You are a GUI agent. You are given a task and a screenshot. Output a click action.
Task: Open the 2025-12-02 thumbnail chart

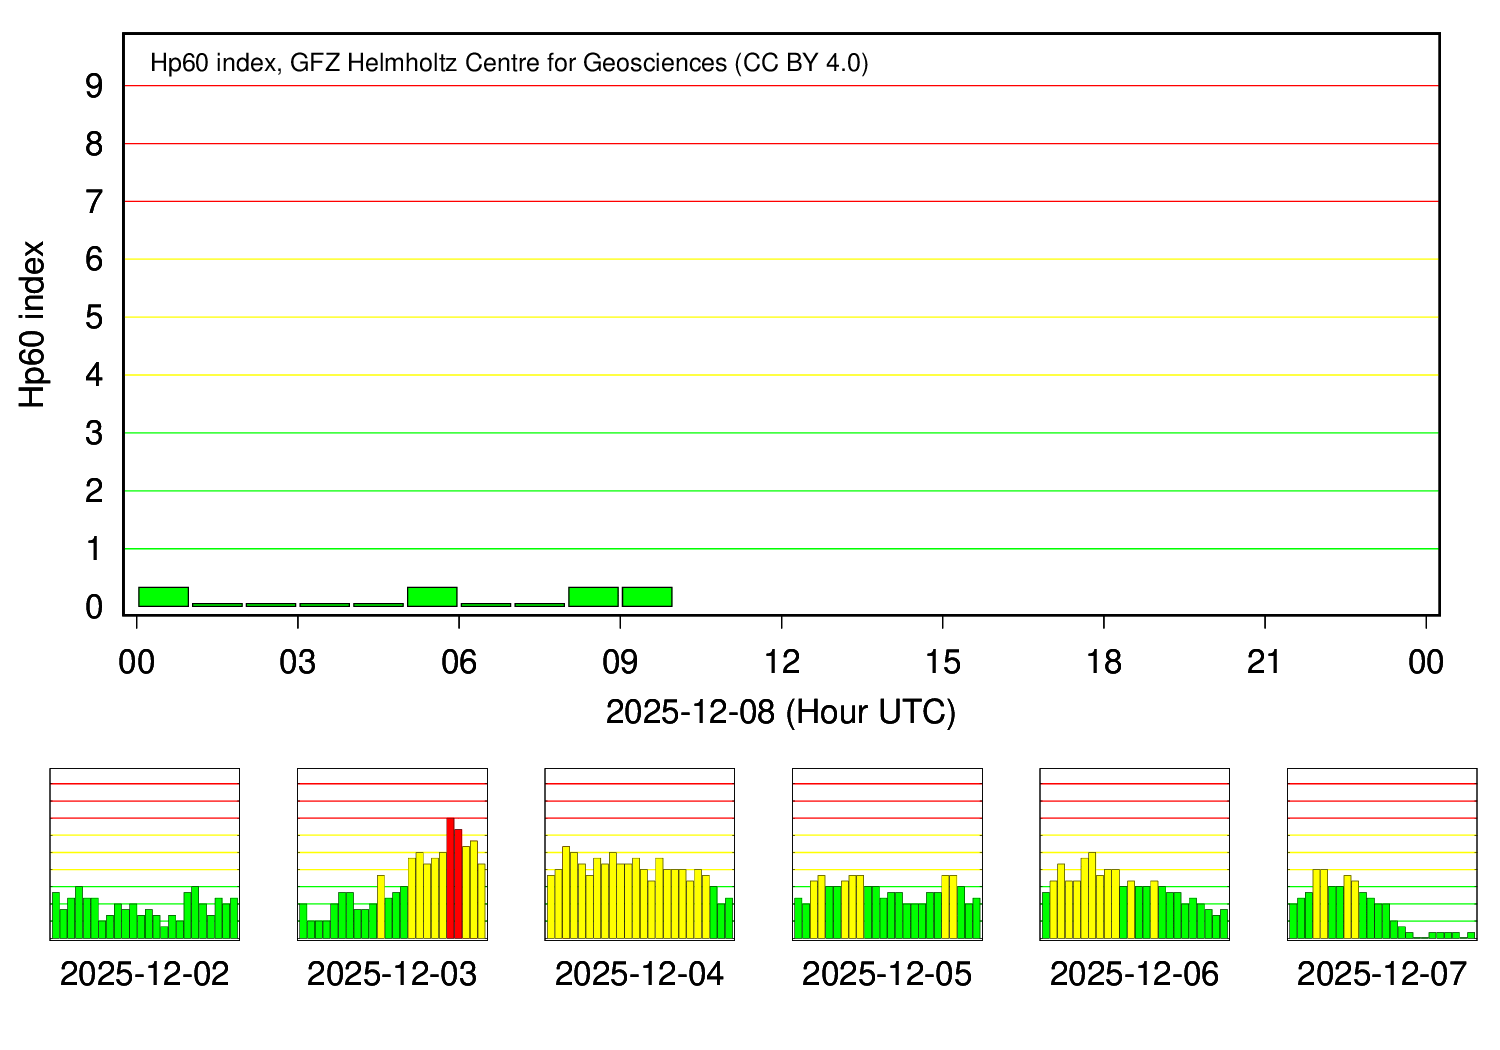[x=145, y=854]
